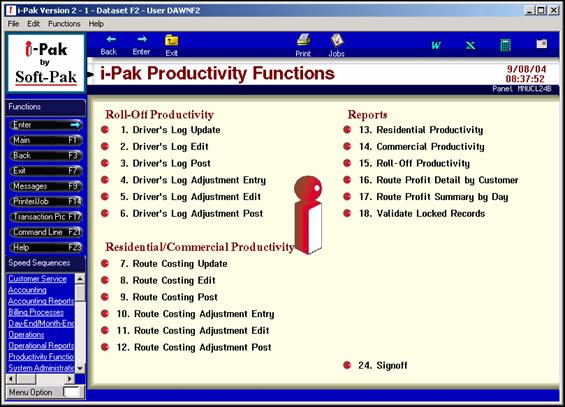Click the Exit folder toolbar icon
This screenshot has width=565, height=407.
point(172,41)
